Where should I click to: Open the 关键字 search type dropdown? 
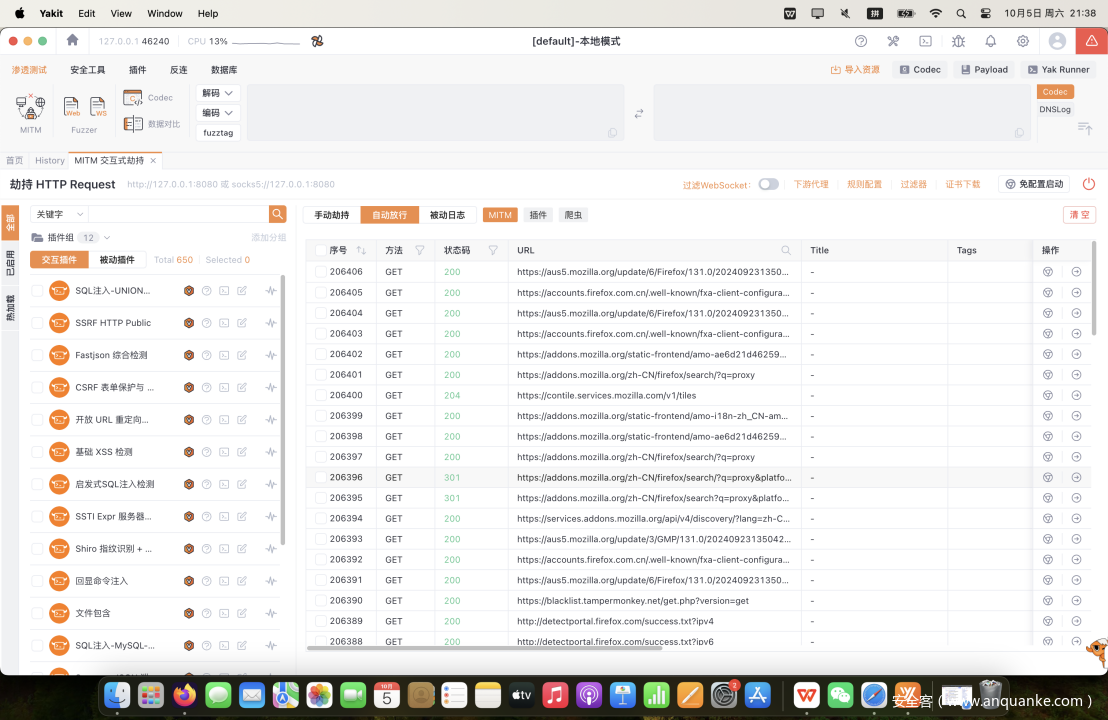(x=59, y=214)
